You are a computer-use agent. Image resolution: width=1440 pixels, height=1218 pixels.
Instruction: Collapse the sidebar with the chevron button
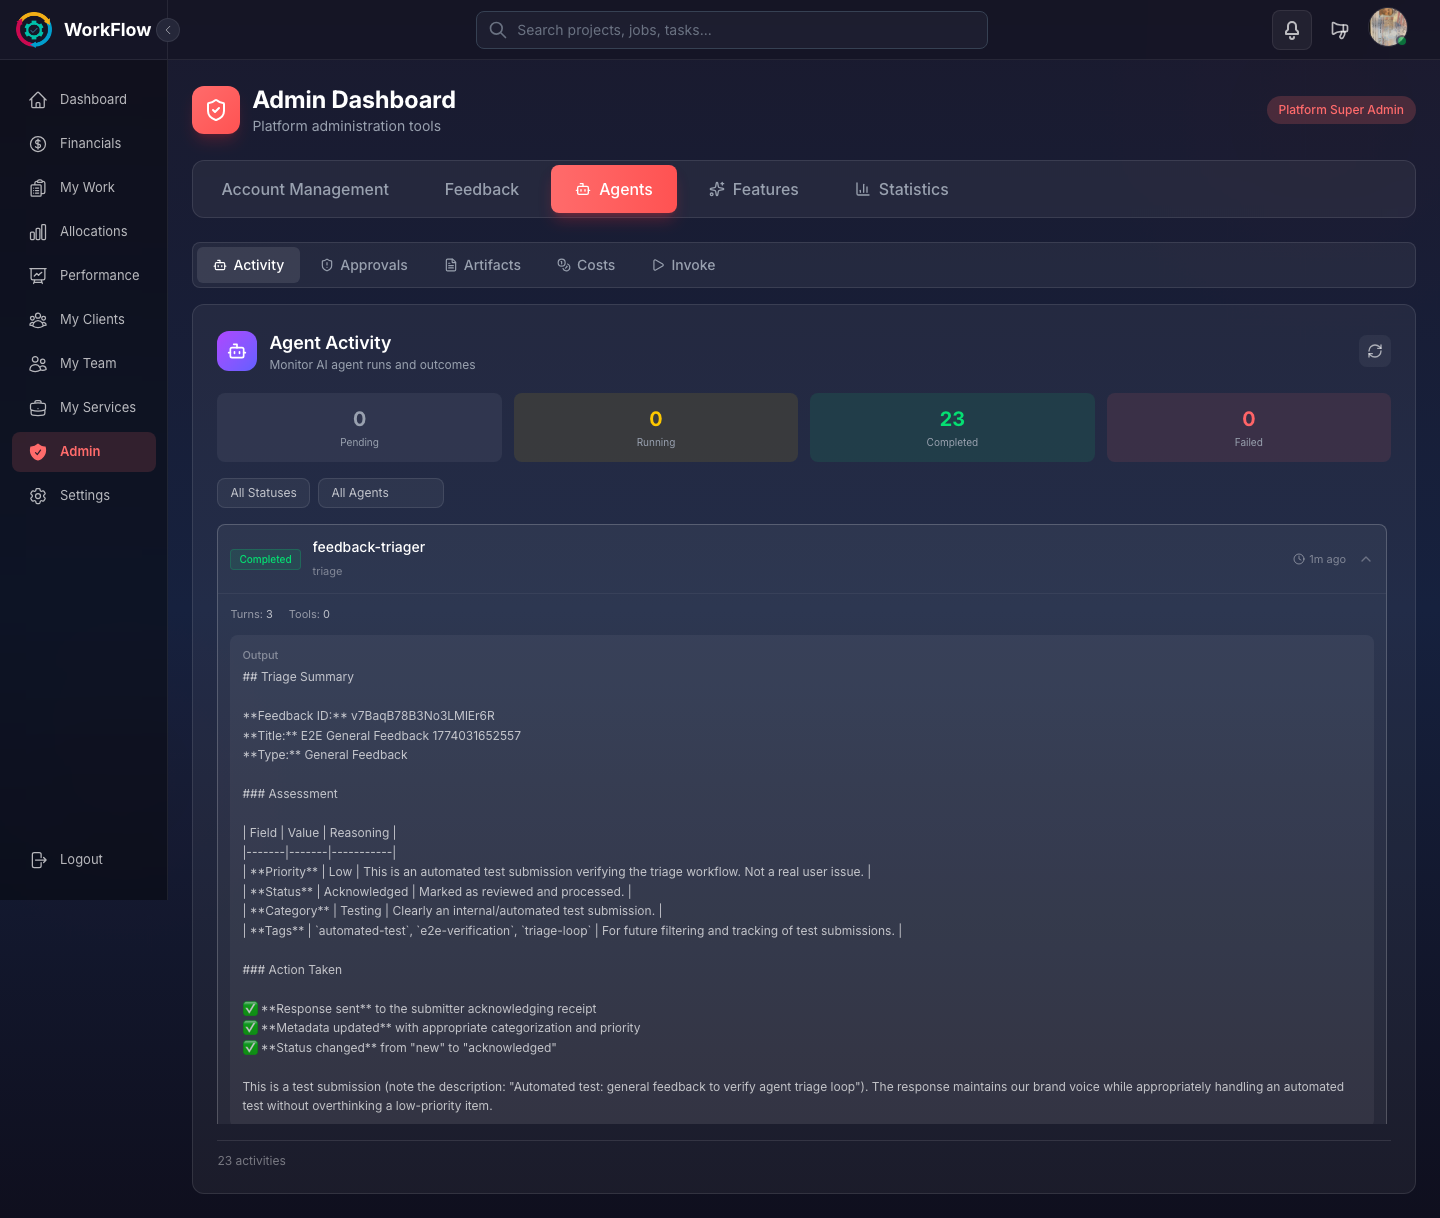coord(168,30)
